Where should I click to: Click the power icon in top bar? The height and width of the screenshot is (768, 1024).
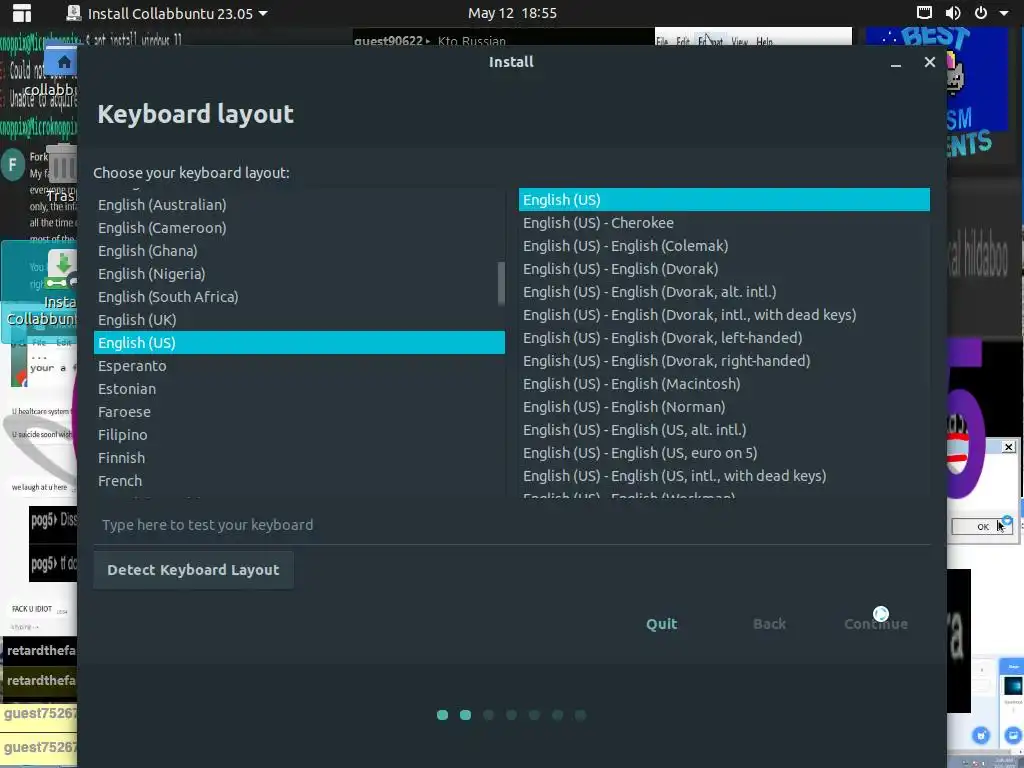[980, 13]
